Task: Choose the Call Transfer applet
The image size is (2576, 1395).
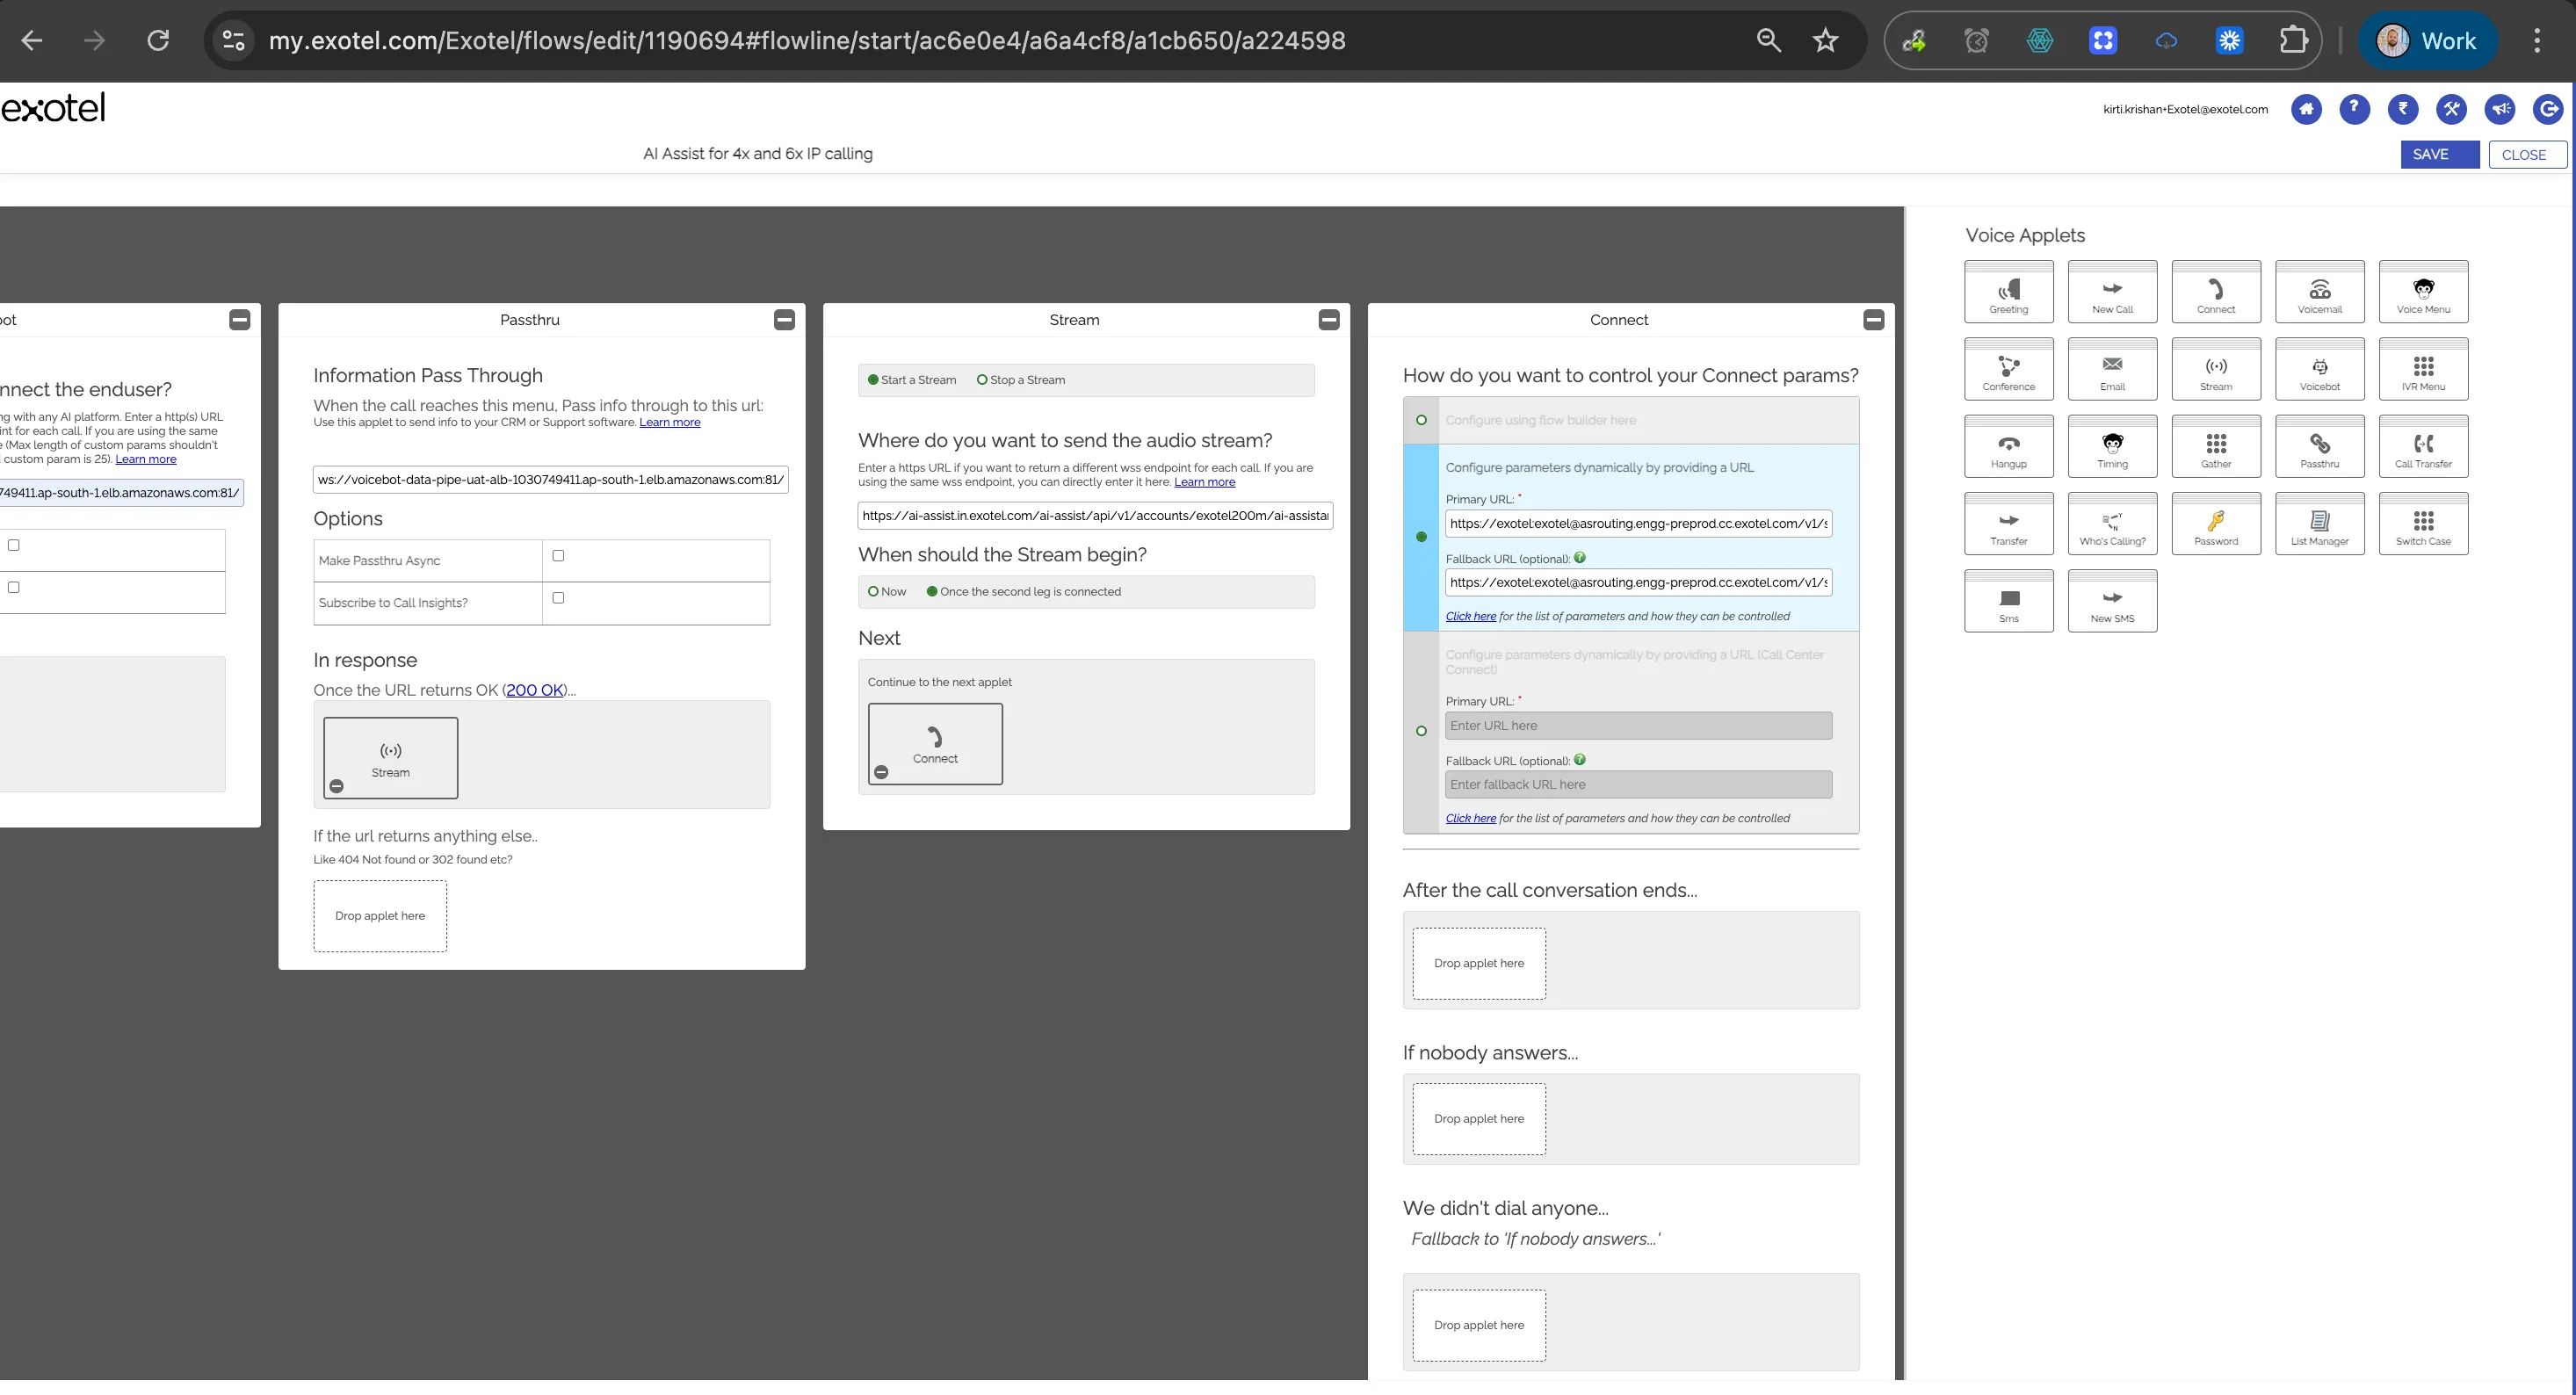Action: pos(2423,446)
